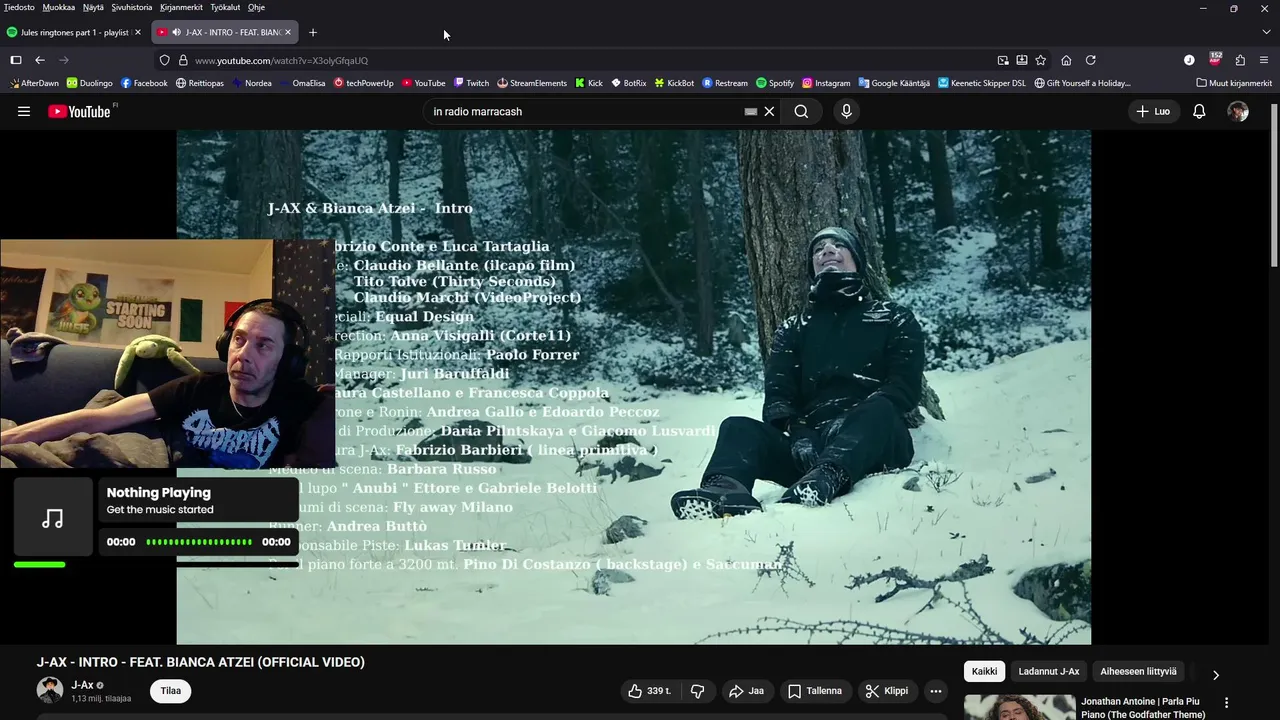Save video with Tallenna button
The width and height of the screenshot is (1280, 720).
click(x=814, y=691)
